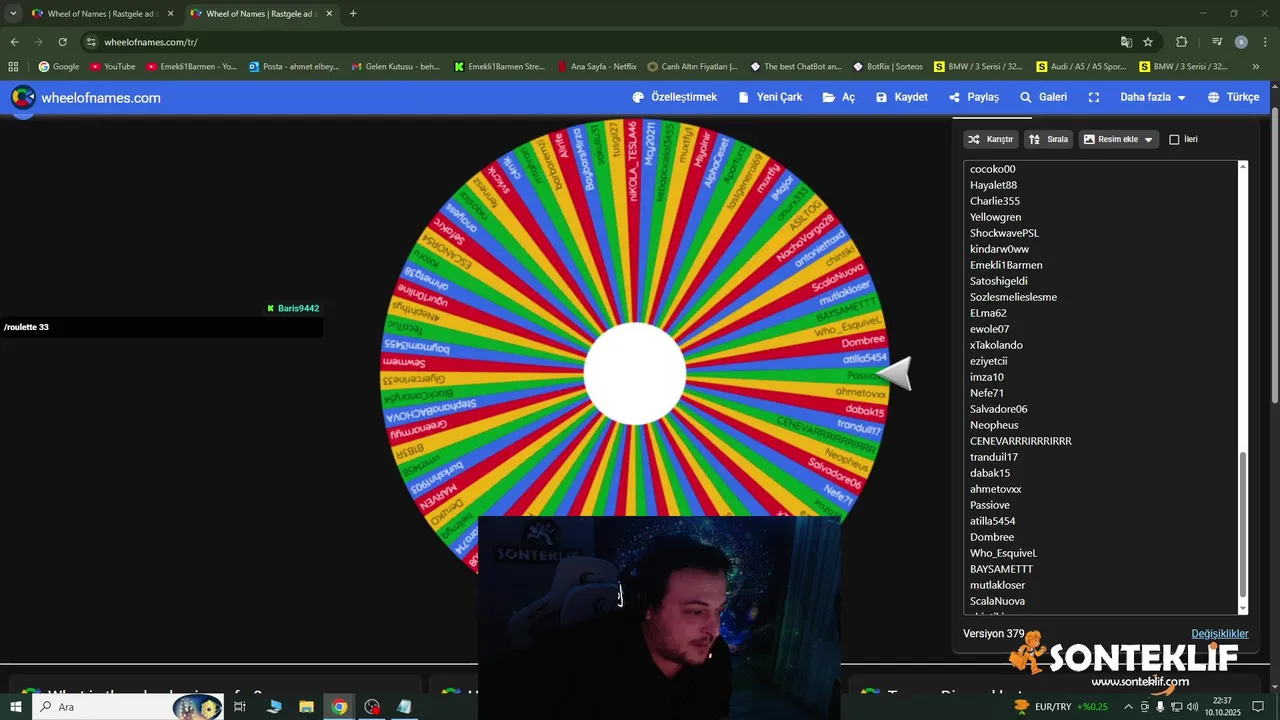Open the Google bookmark
The image size is (1280, 720).
point(59,67)
